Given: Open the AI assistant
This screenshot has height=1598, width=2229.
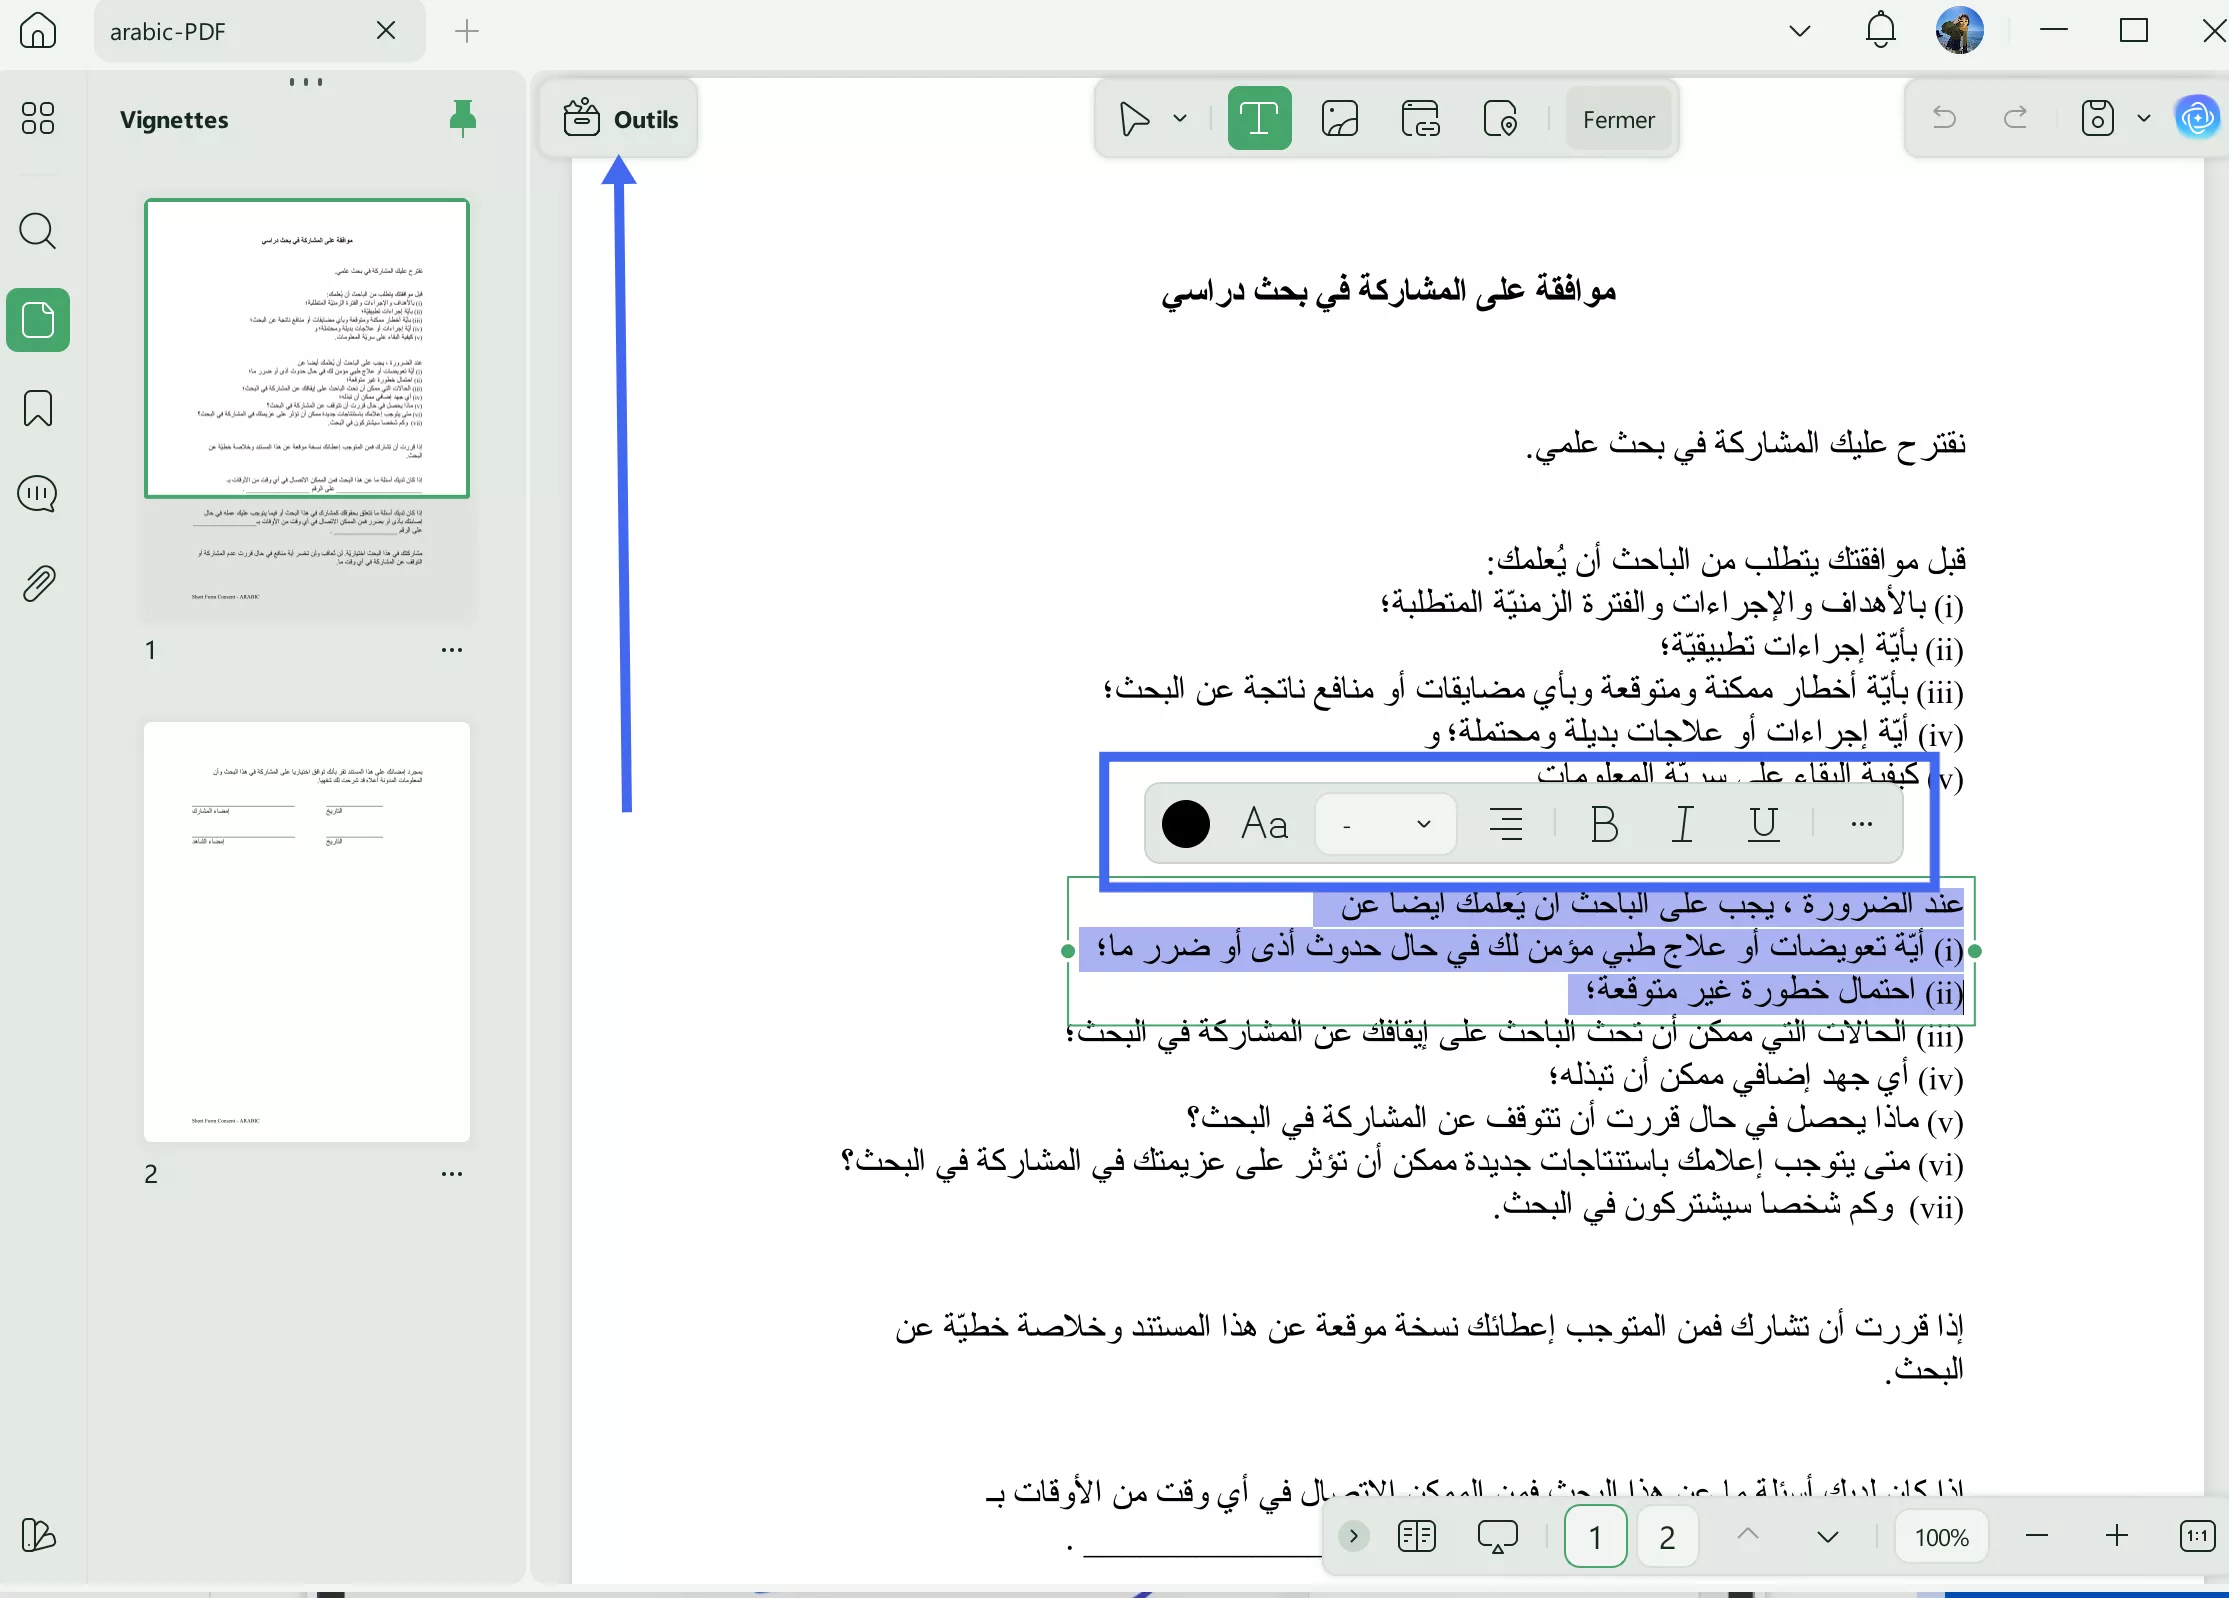Looking at the screenshot, I should (2196, 118).
